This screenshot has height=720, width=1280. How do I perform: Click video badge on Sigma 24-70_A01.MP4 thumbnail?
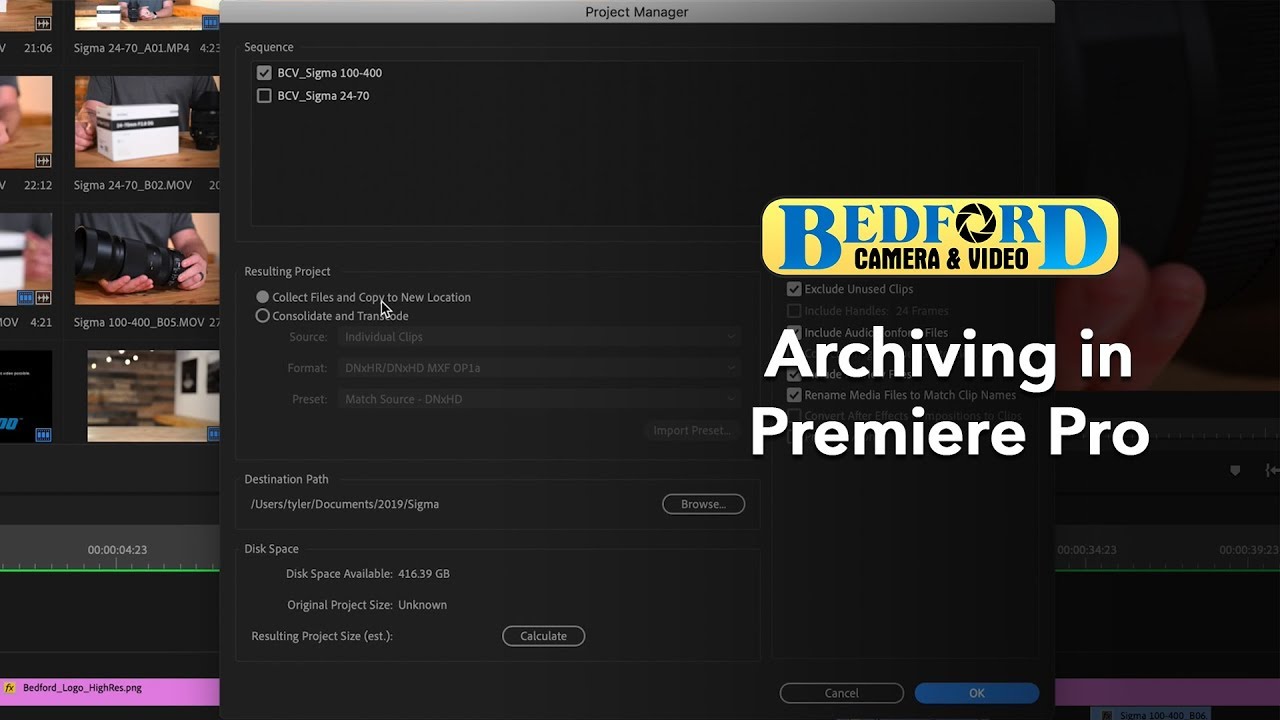pyautogui.click(x=213, y=23)
